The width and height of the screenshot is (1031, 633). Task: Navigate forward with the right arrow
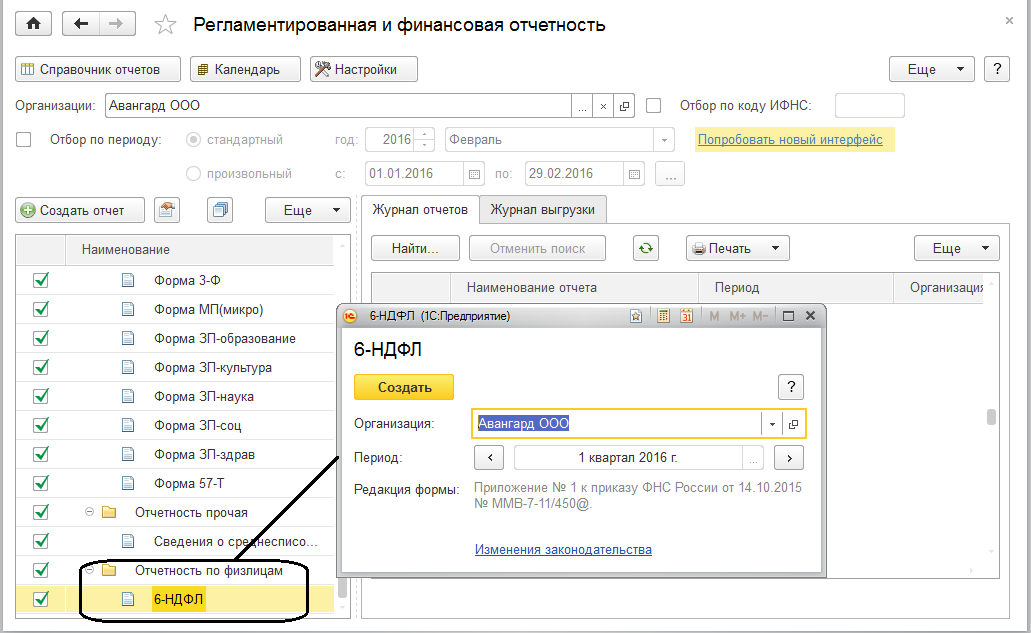(116, 24)
